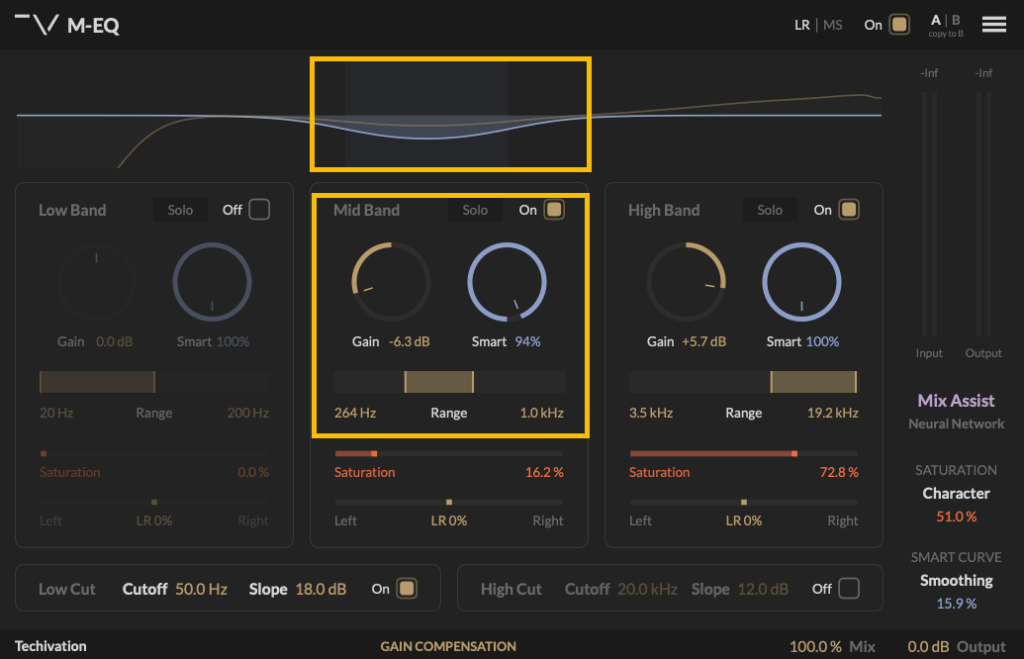Image resolution: width=1024 pixels, height=659 pixels.
Task: Click the Mix Assist Neural Network button
Action: tap(956, 410)
